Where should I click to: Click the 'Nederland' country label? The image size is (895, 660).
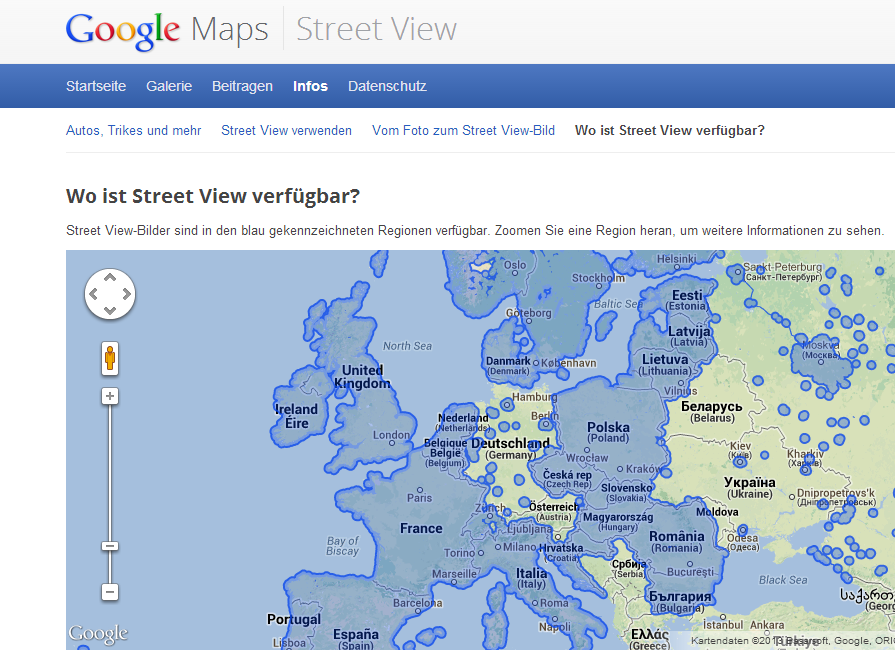point(463,418)
